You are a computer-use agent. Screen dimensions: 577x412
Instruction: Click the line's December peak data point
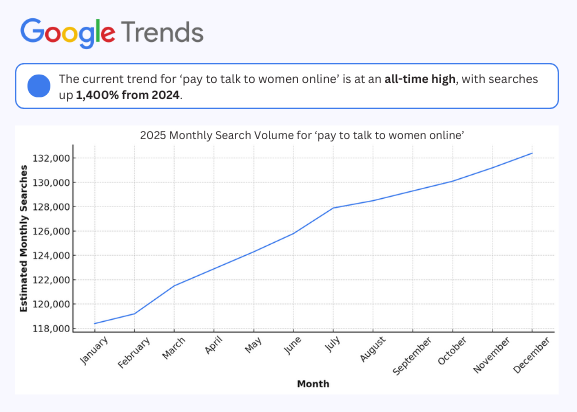pos(532,153)
